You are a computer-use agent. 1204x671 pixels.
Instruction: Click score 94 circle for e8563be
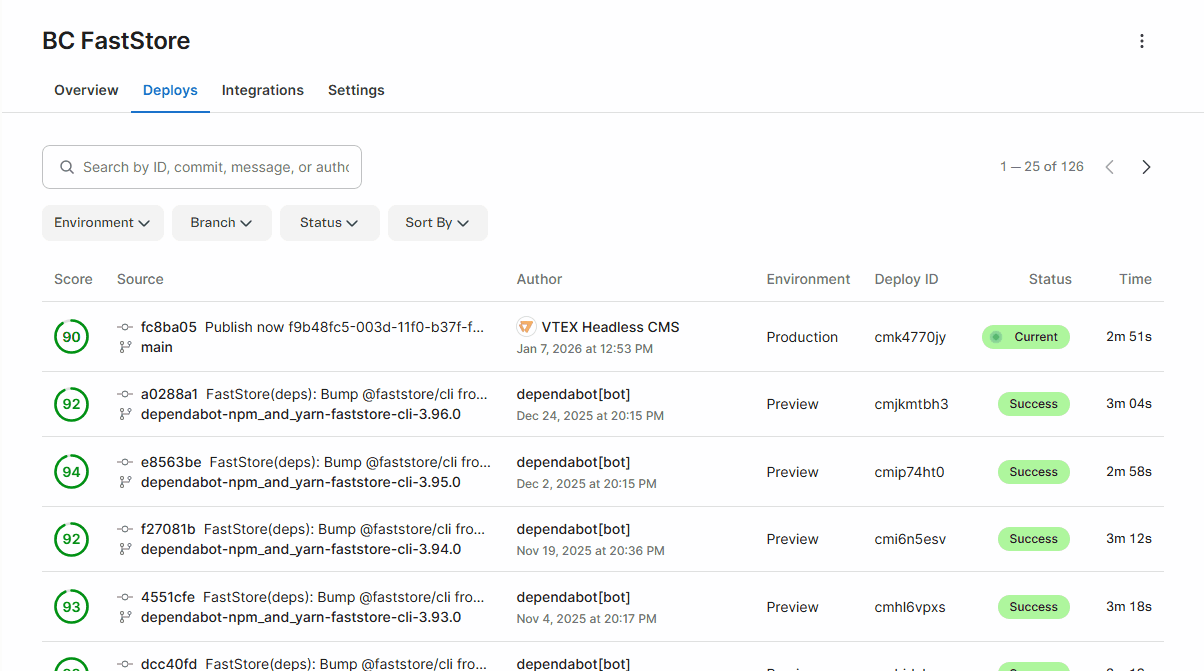[71, 472]
